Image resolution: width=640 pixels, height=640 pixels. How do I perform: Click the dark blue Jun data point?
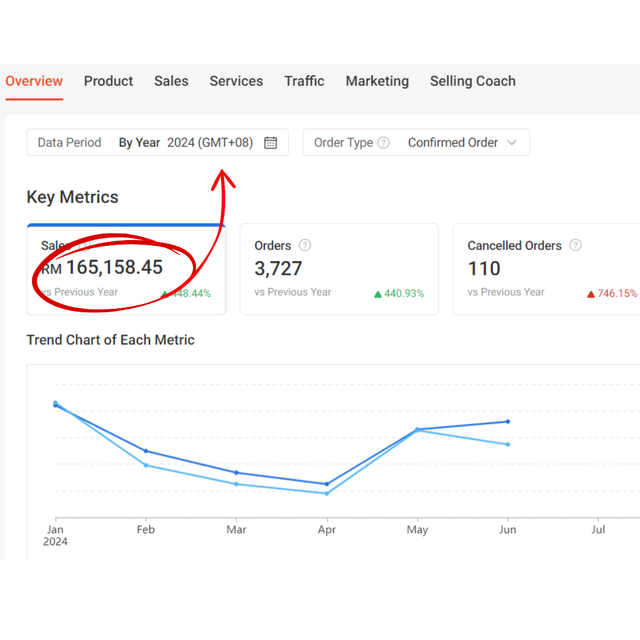508,422
